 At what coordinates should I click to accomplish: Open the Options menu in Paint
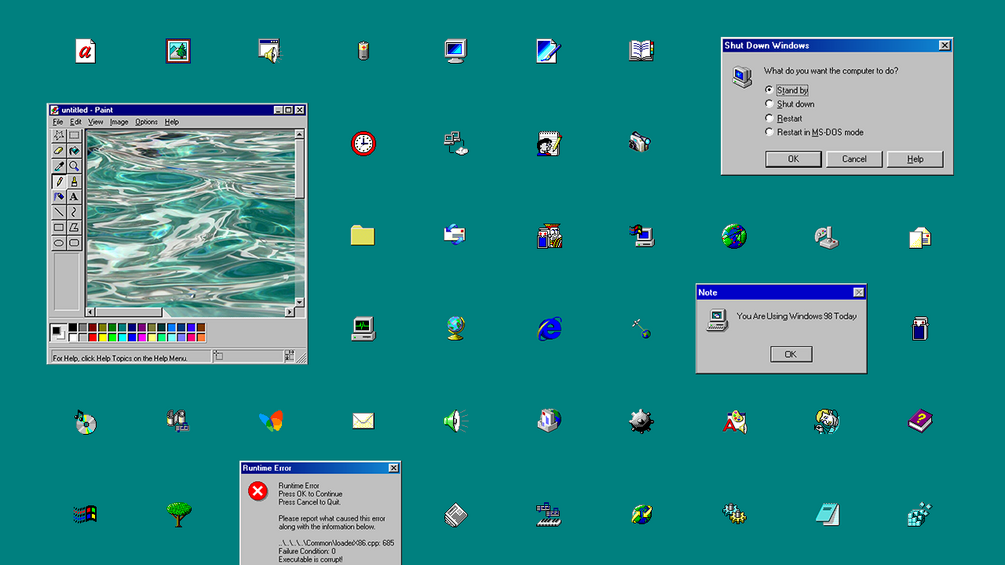tap(146, 122)
